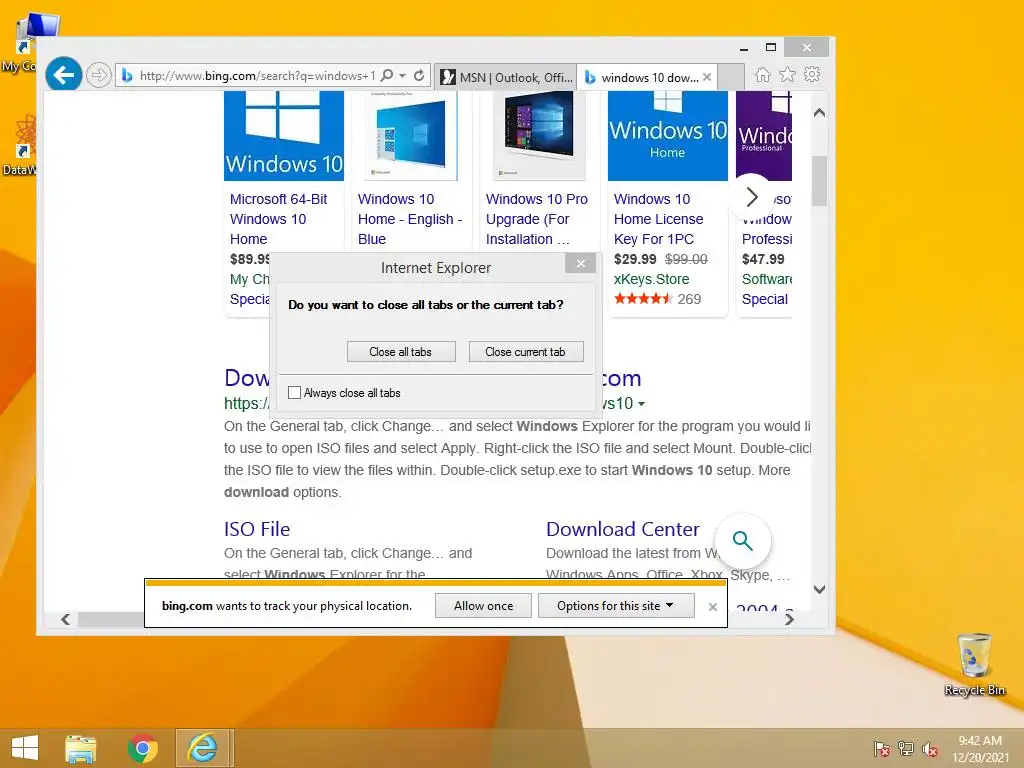Click the search magnifier in address bar
Viewport: 1024px width, 768px height.
(x=387, y=76)
